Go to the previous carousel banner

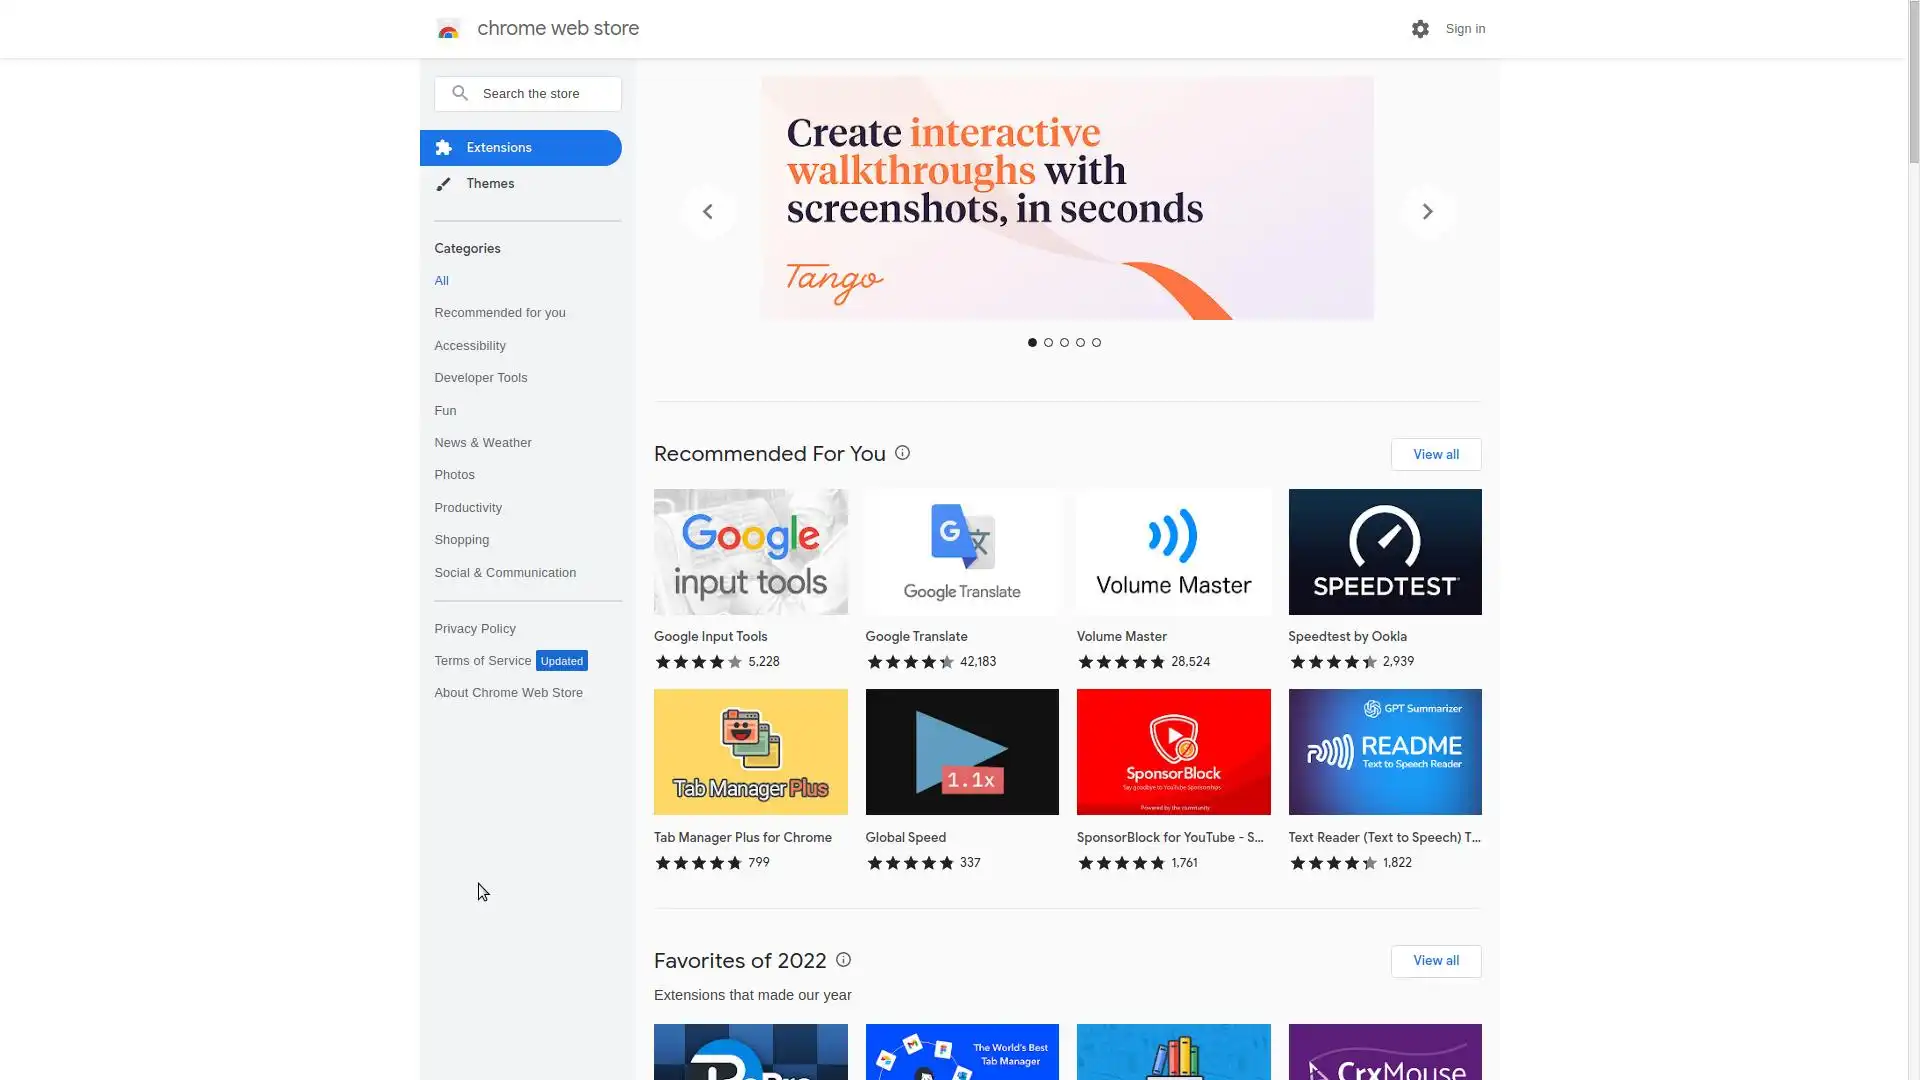point(708,211)
